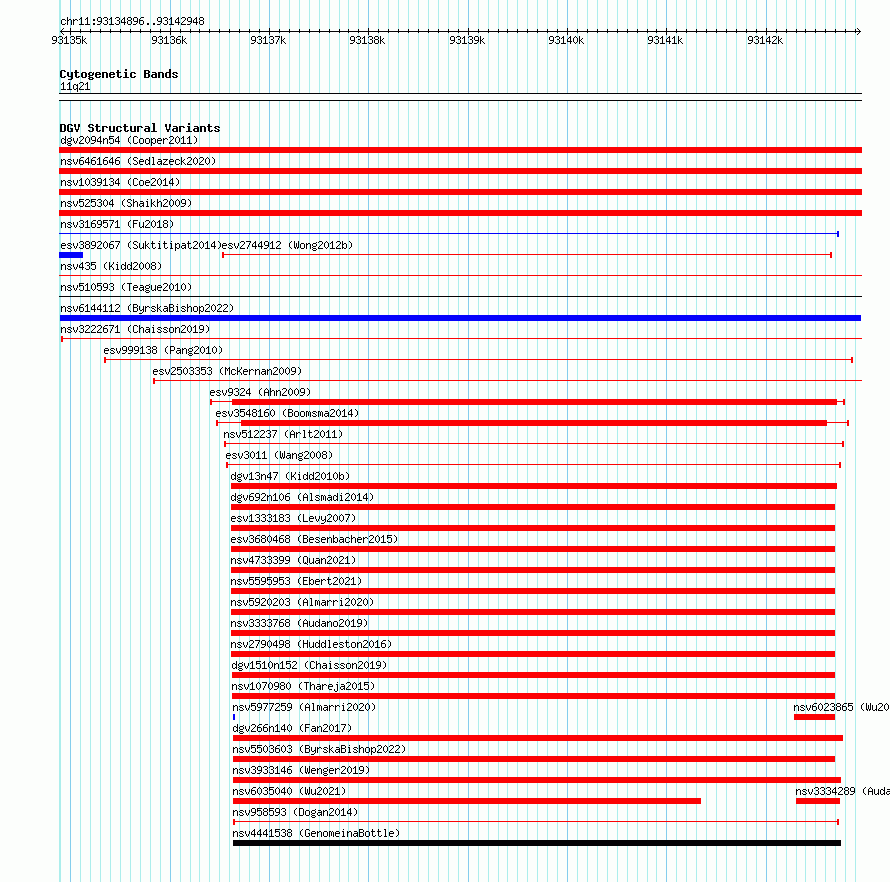The width and height of the screenshot is (890, 882).
Task: Select the nsv6461646 (Sedlazeck2020) red bar
Action: tap(460, 171)
